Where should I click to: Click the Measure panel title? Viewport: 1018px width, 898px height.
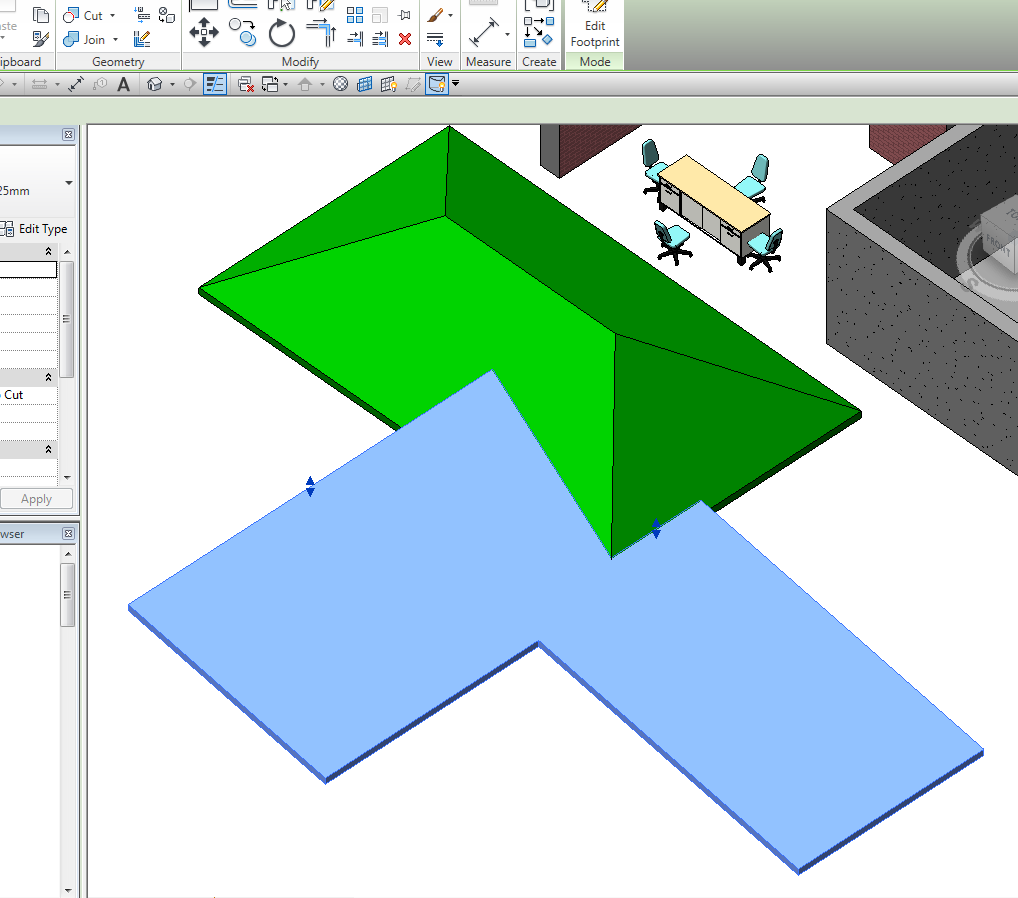pyautogui.click(x=488, y=62)
